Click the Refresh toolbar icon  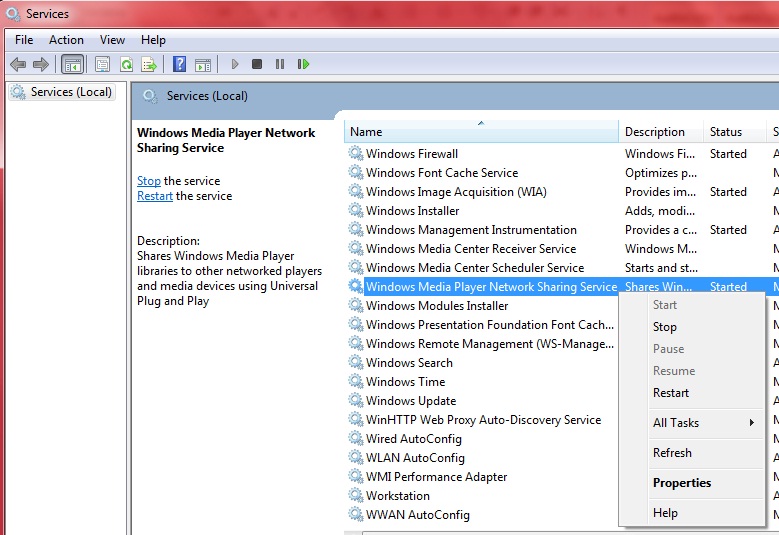pos(126,64)
